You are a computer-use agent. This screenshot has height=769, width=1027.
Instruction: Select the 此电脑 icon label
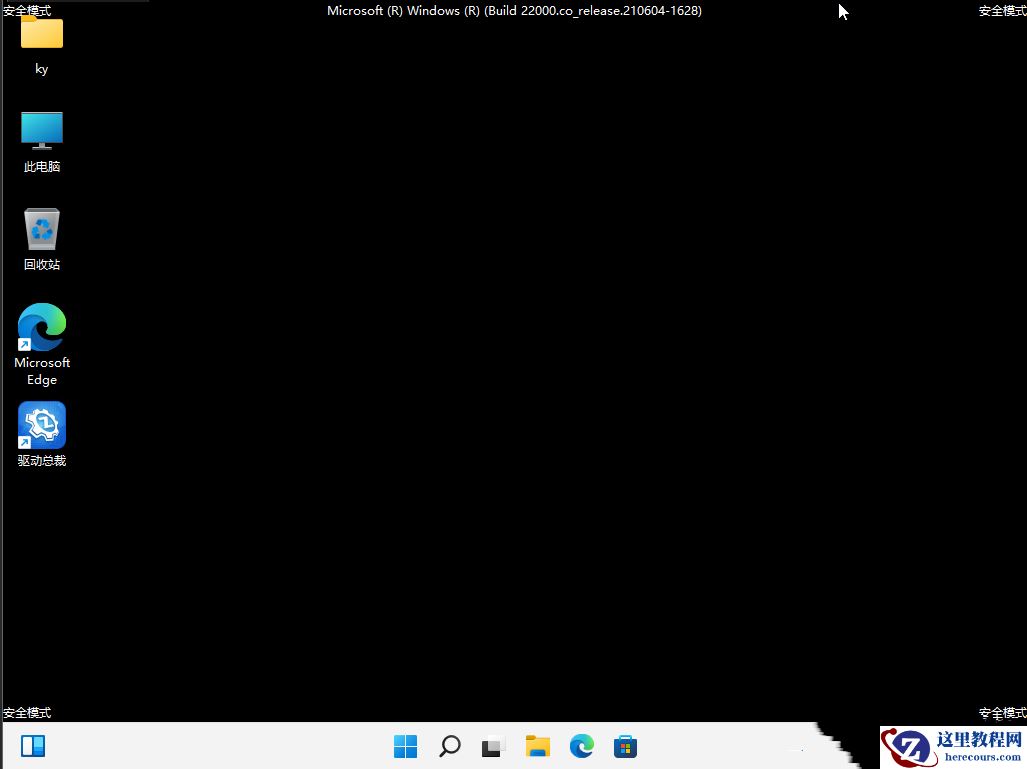(41, 166)
